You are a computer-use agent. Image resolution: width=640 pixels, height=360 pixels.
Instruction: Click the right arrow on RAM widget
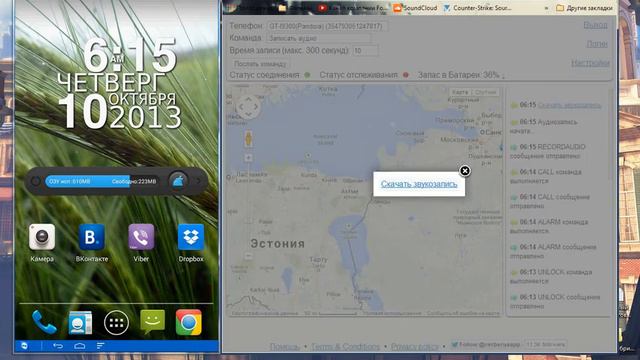199,181
